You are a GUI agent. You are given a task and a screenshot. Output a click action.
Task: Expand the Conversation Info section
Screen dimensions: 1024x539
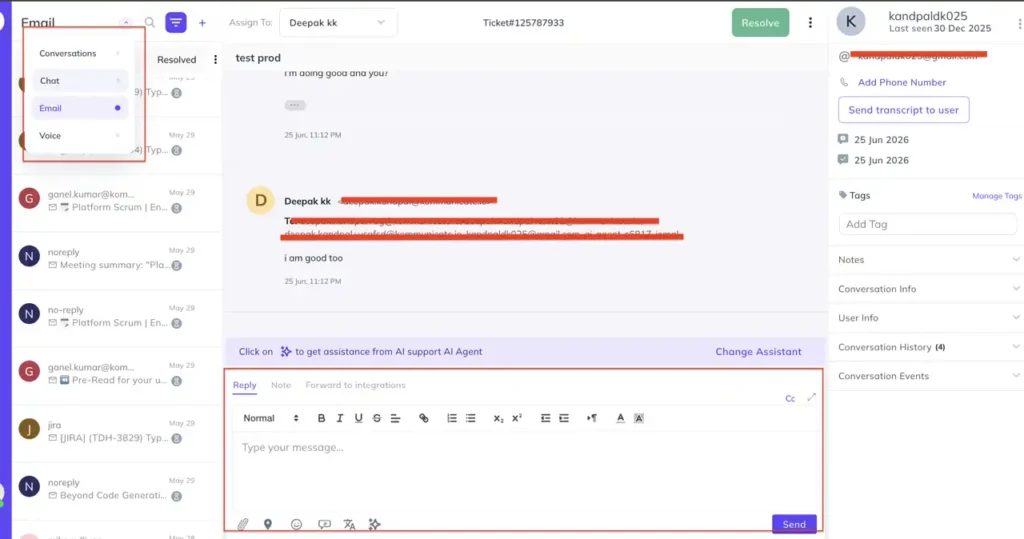pos(929,289)
